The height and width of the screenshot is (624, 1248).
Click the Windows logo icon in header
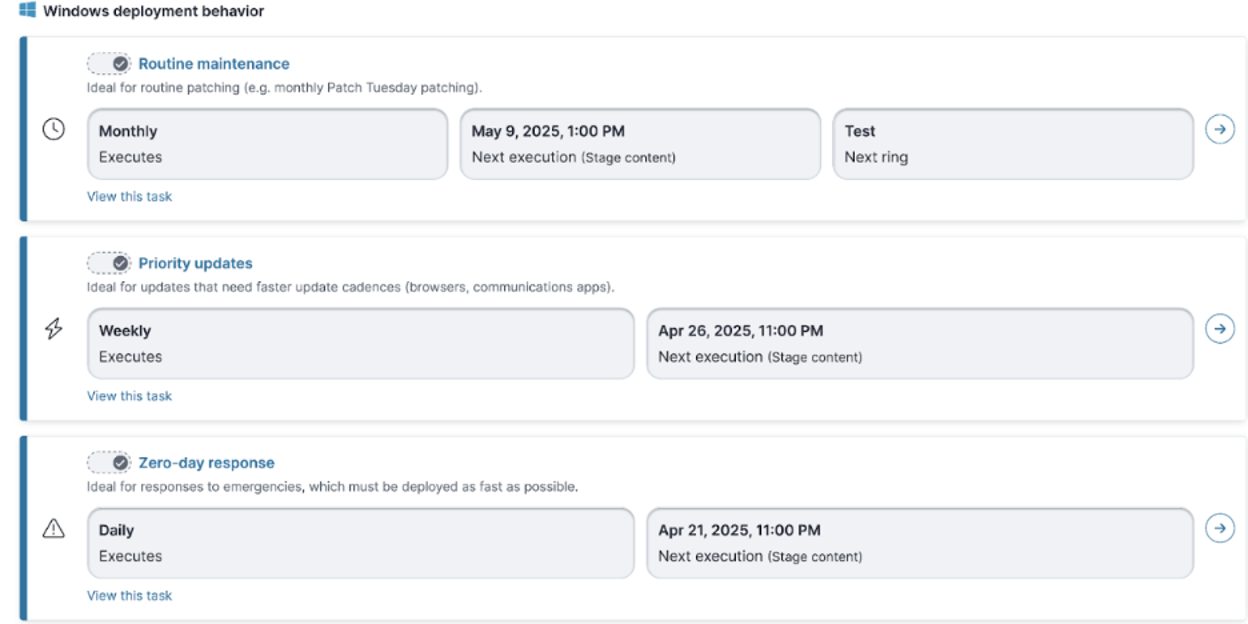point(28,11)
